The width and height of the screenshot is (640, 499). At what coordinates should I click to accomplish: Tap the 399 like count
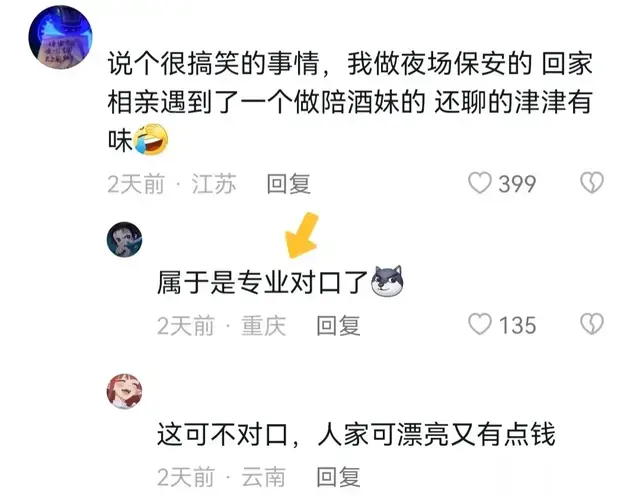click(x=517, y=184)
